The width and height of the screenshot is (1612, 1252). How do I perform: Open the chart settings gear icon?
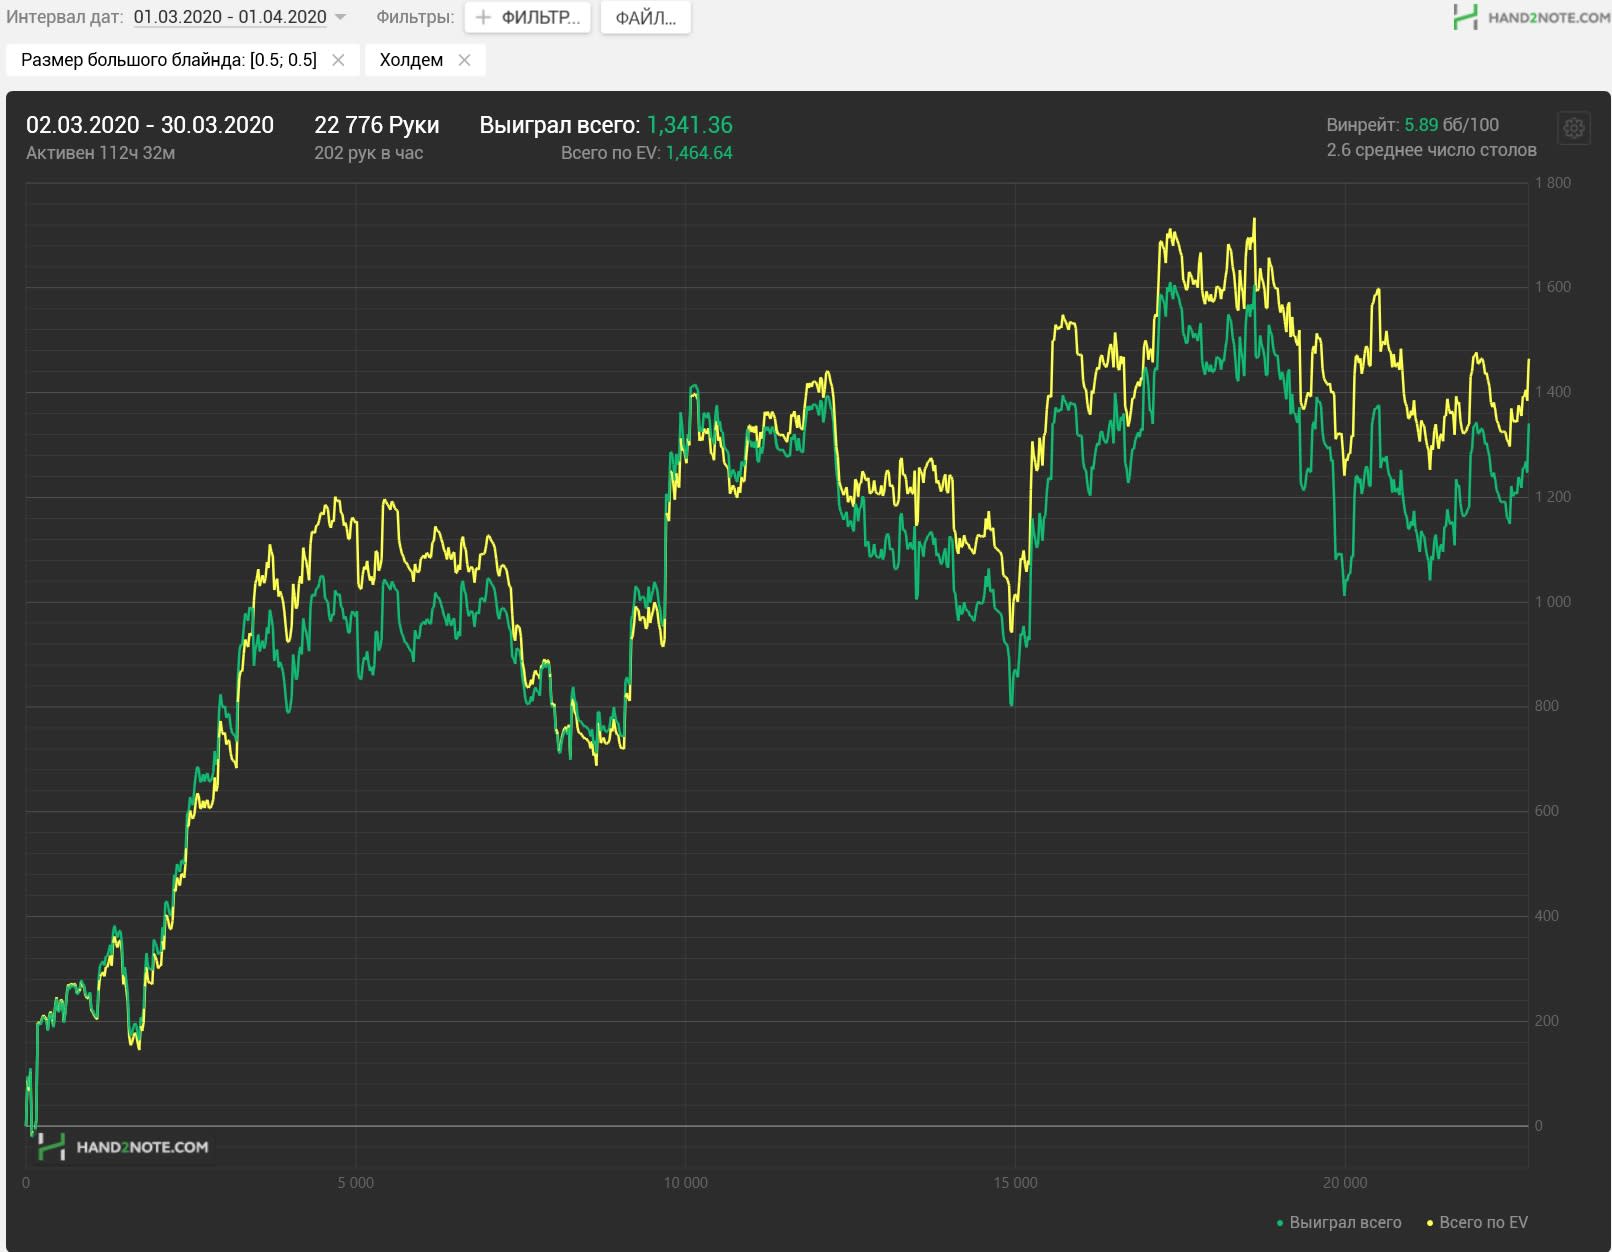tap(1574, 128)
